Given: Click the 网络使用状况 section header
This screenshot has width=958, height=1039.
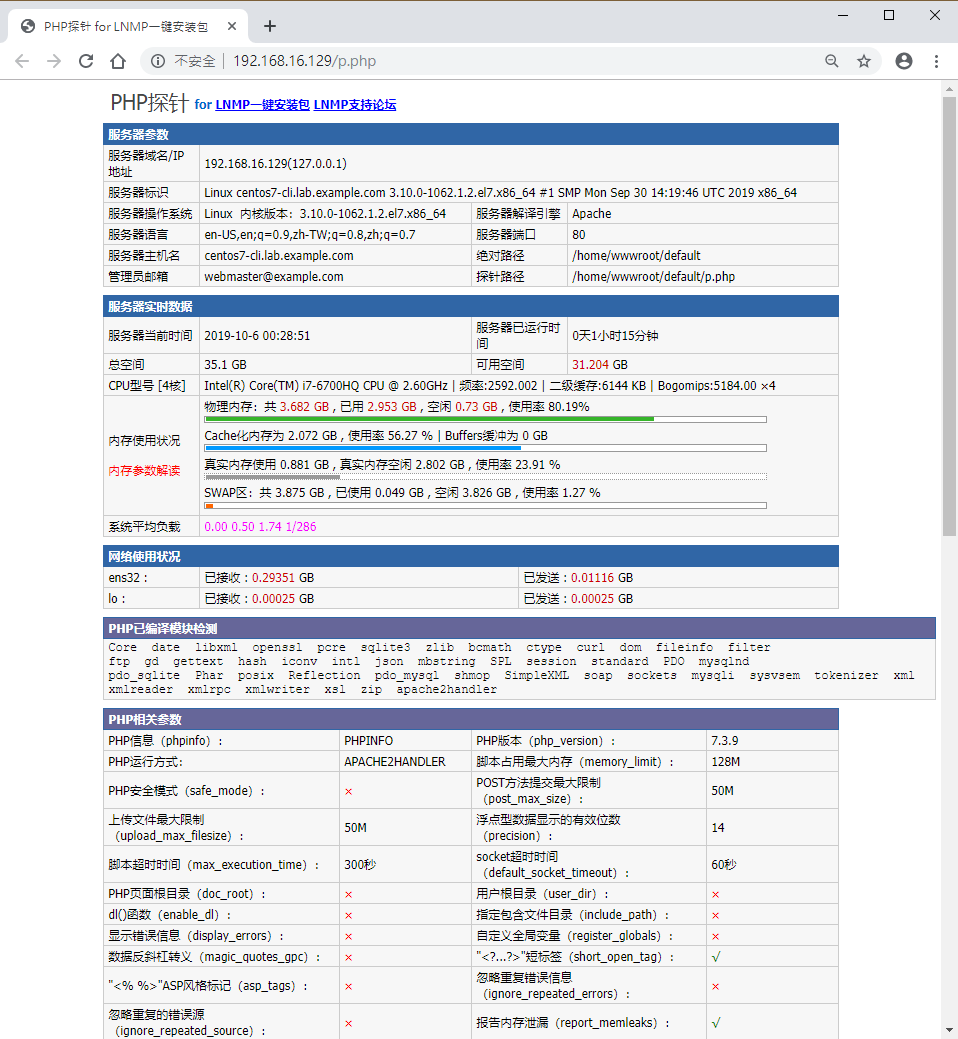Looking at the screenshot, I should coord(470,556).
